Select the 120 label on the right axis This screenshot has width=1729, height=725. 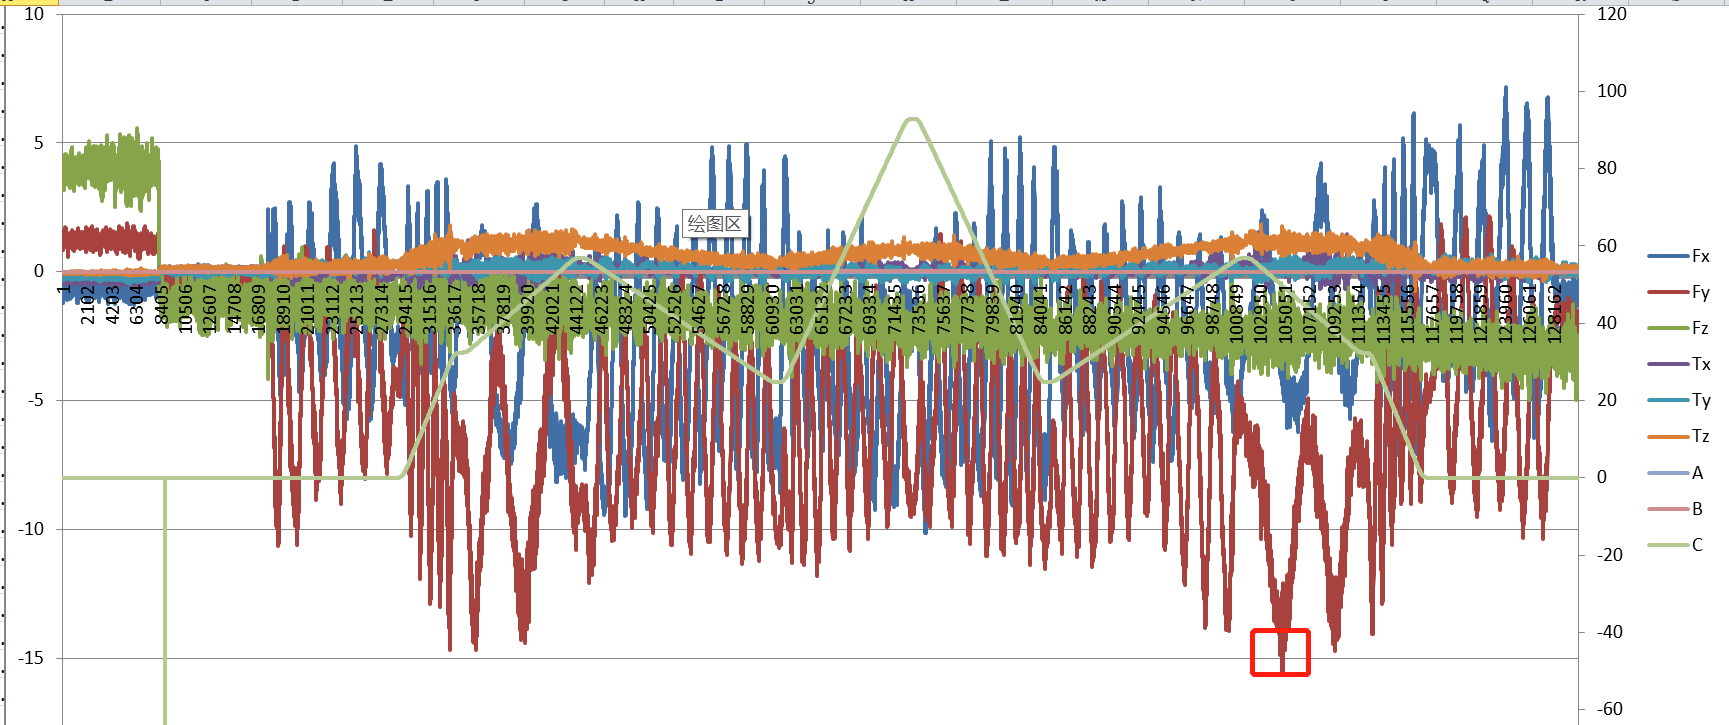point(1611,14)
